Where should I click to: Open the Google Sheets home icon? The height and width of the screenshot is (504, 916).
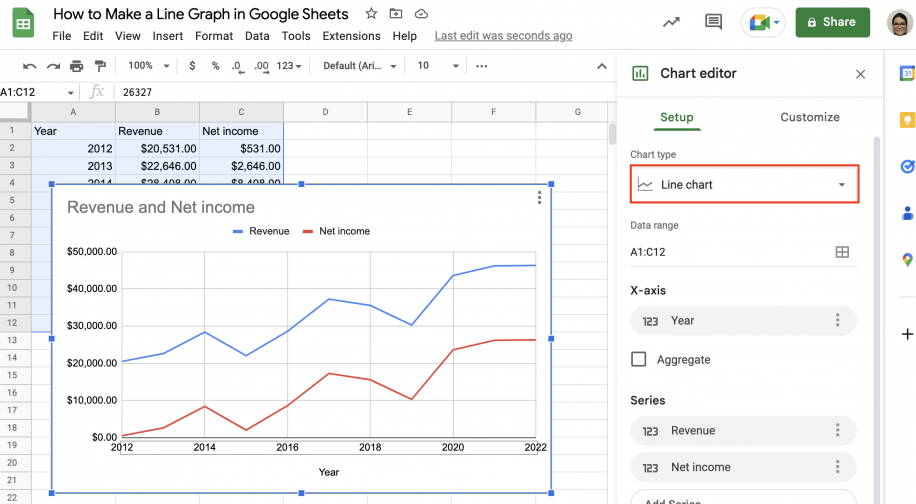click(x=23, y=23)
